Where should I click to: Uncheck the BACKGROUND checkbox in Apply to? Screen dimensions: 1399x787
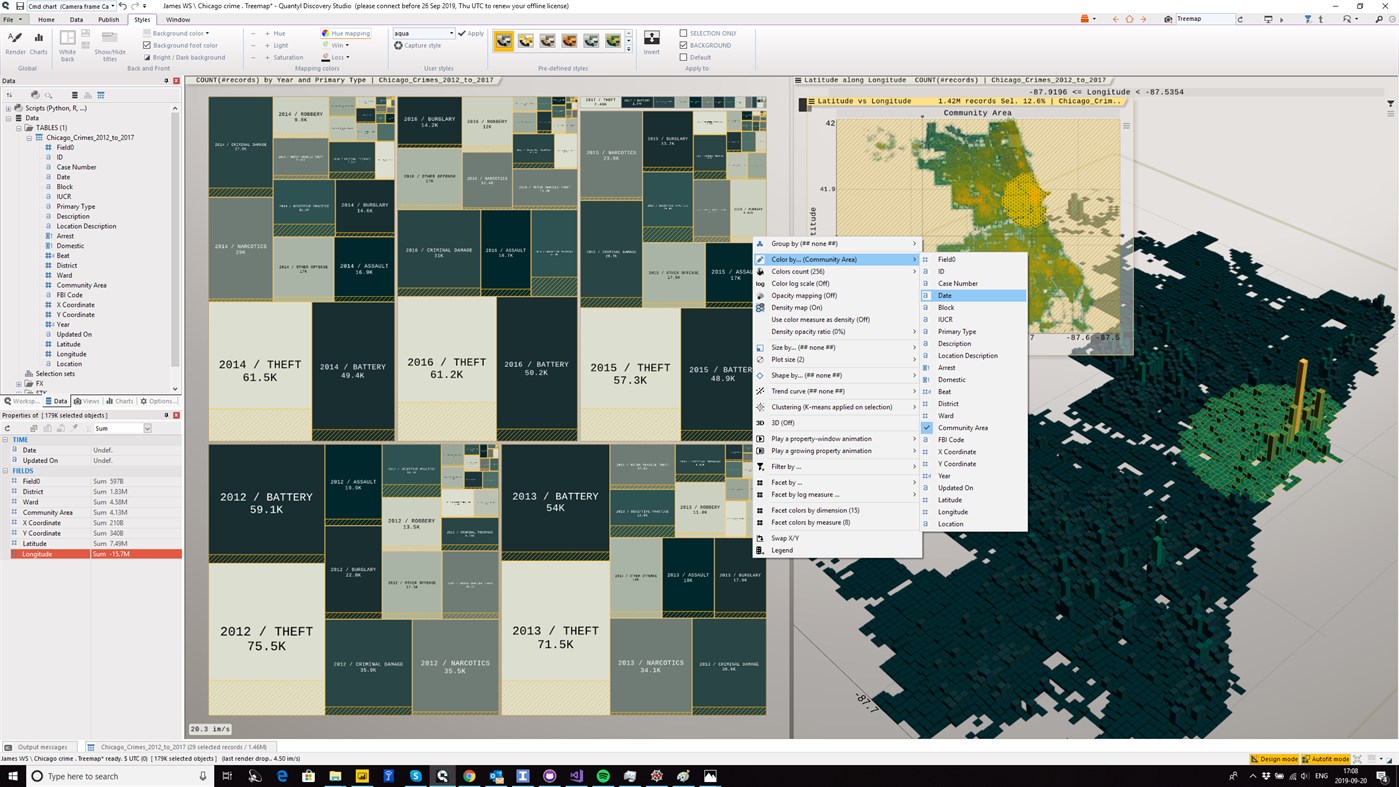[x=683, y=45]
